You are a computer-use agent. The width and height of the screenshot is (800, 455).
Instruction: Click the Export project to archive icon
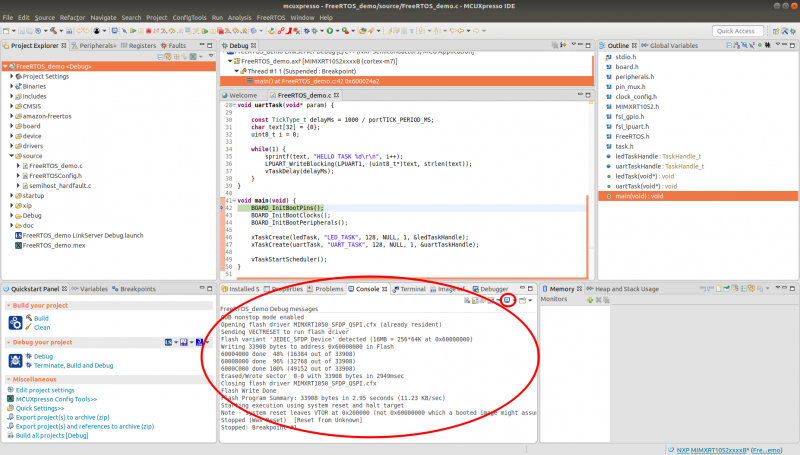[x=11, y=416]
